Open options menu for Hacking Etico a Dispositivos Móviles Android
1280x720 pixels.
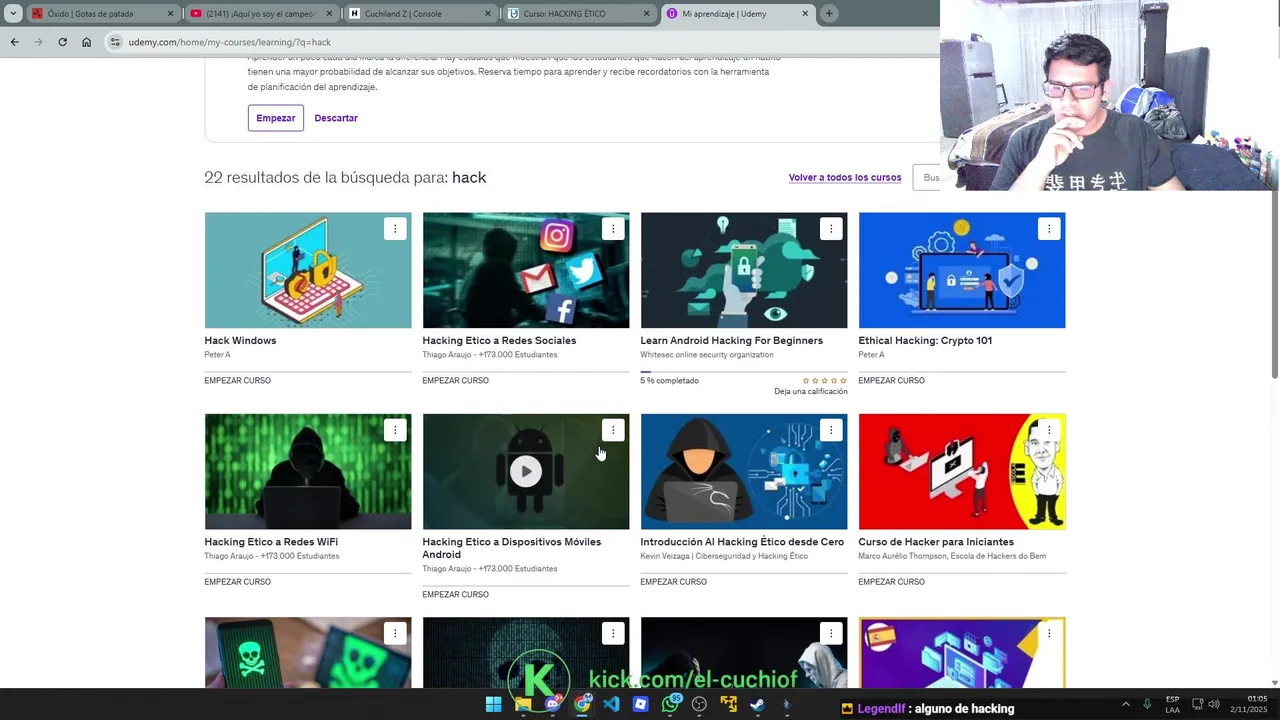pos(613,430)
